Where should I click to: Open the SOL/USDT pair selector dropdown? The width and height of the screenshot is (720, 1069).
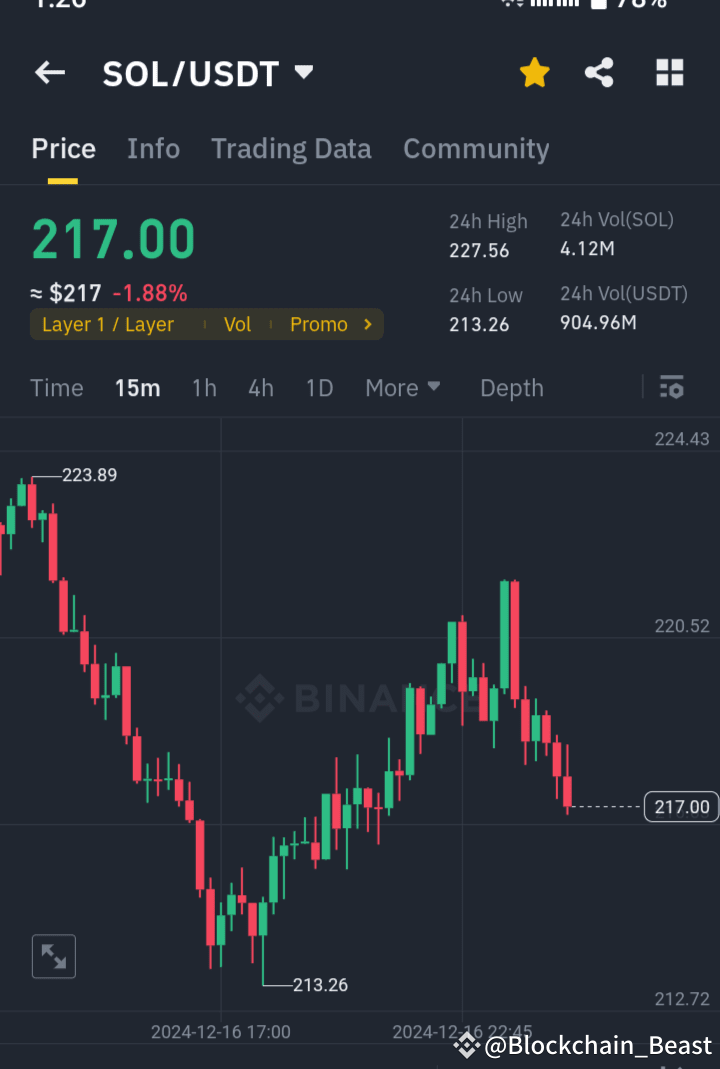(x=302, y=72)
